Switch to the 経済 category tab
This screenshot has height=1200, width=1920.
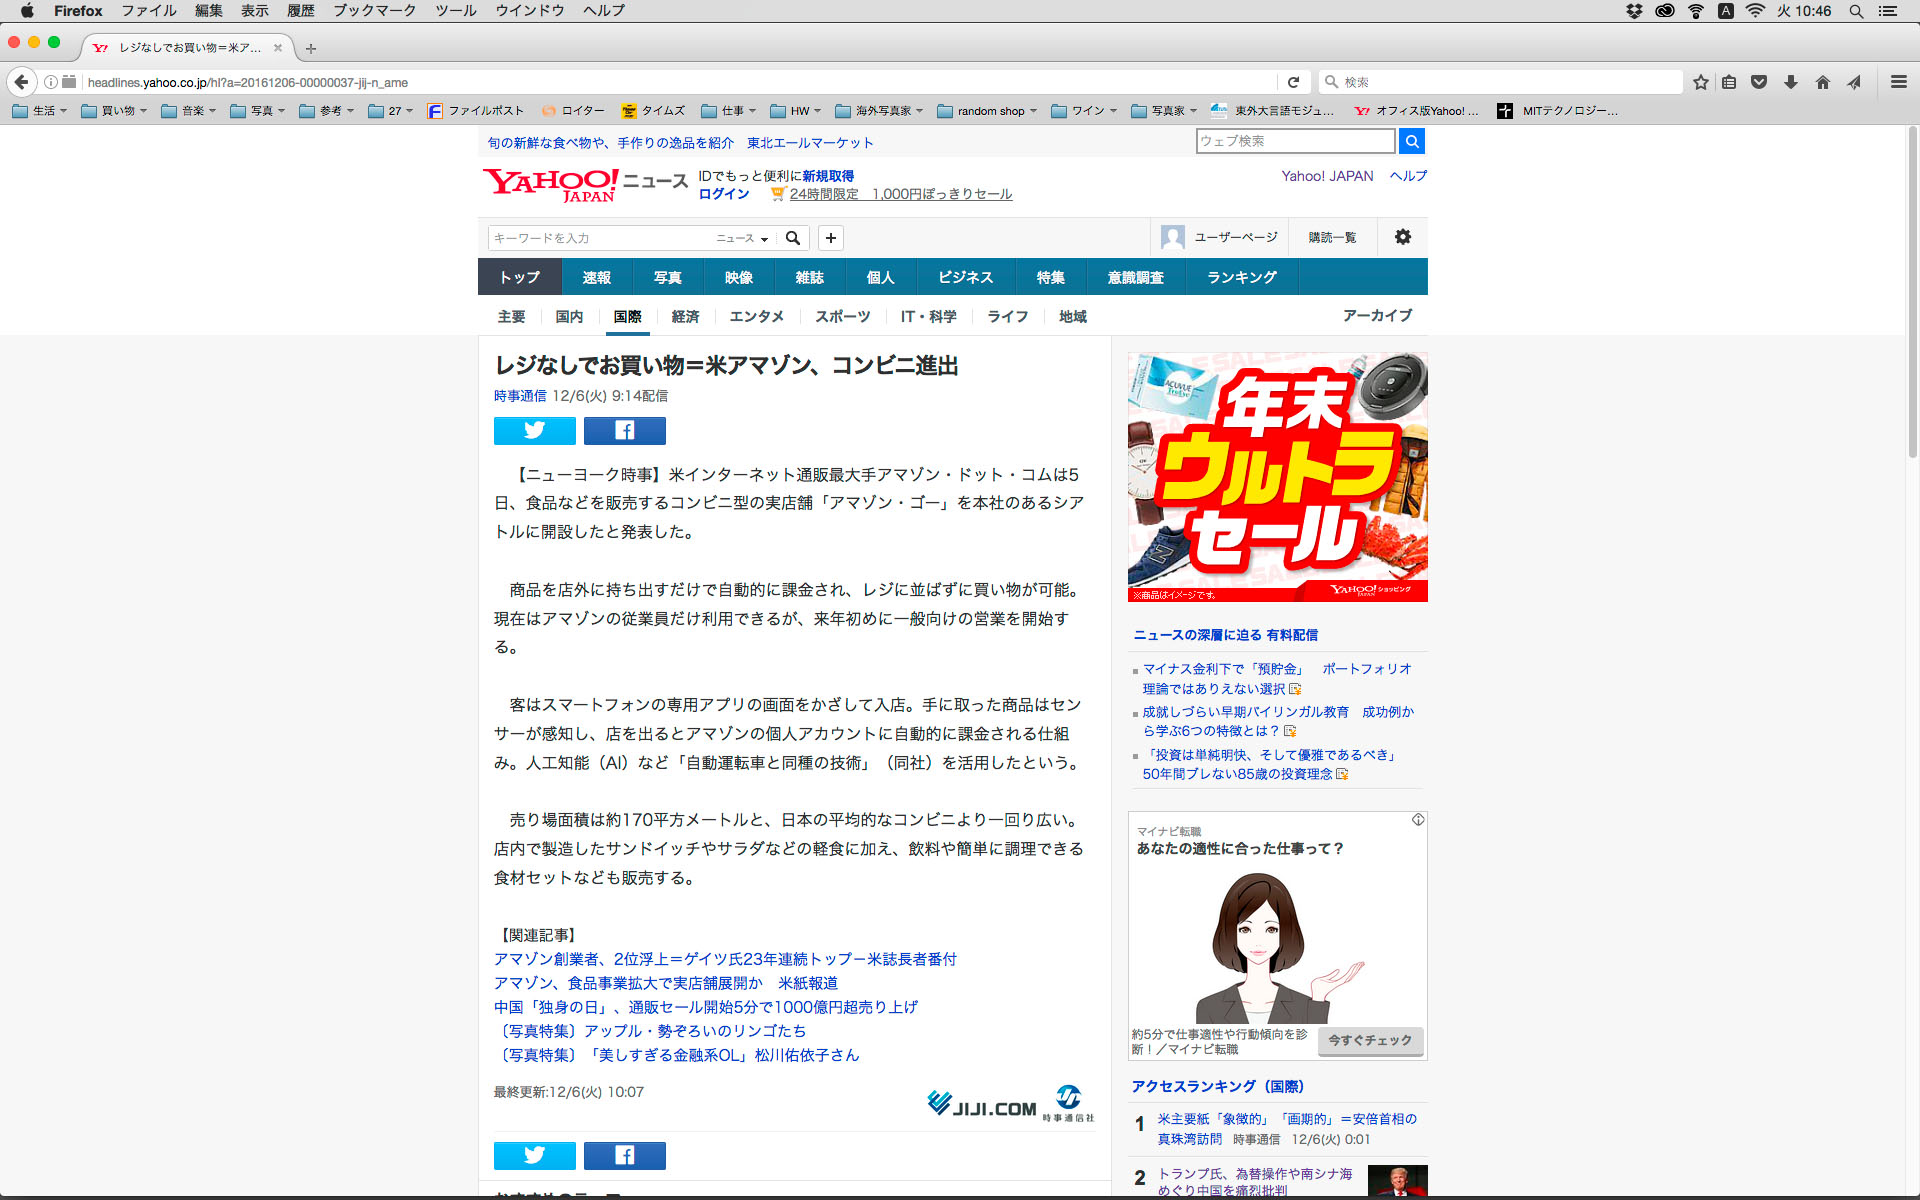(x=685, y=316)
